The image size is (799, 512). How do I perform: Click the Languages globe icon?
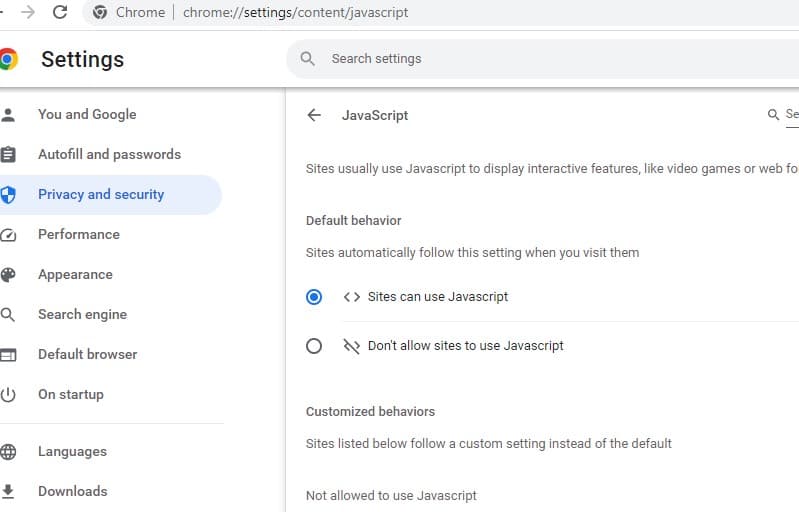point(9,452)
